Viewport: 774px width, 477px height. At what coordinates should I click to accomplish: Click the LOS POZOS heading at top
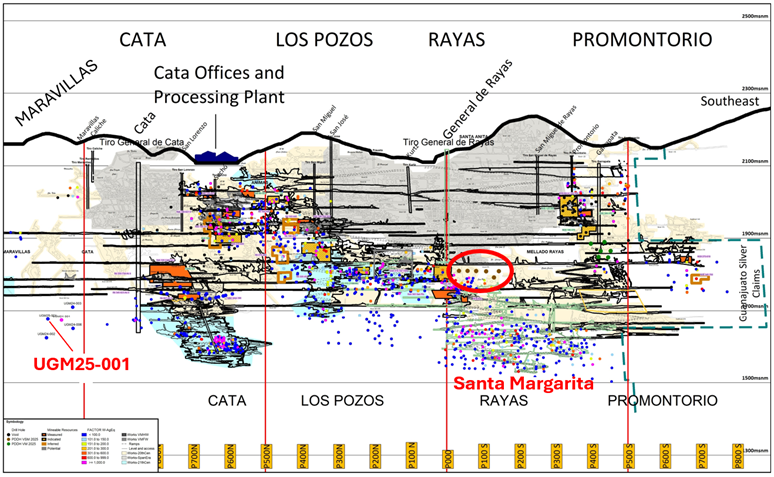click(324, 40)
